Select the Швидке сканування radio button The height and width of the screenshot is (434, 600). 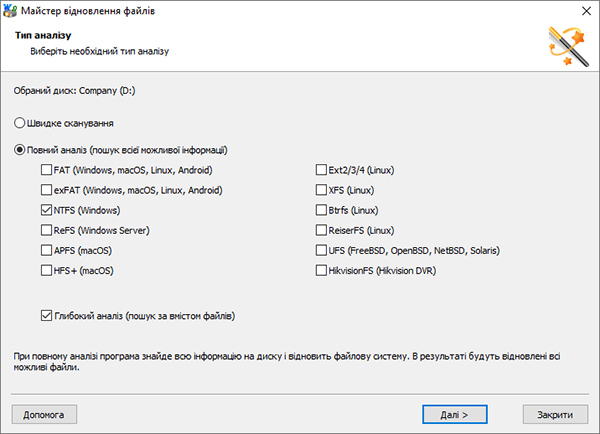point(20,123)
